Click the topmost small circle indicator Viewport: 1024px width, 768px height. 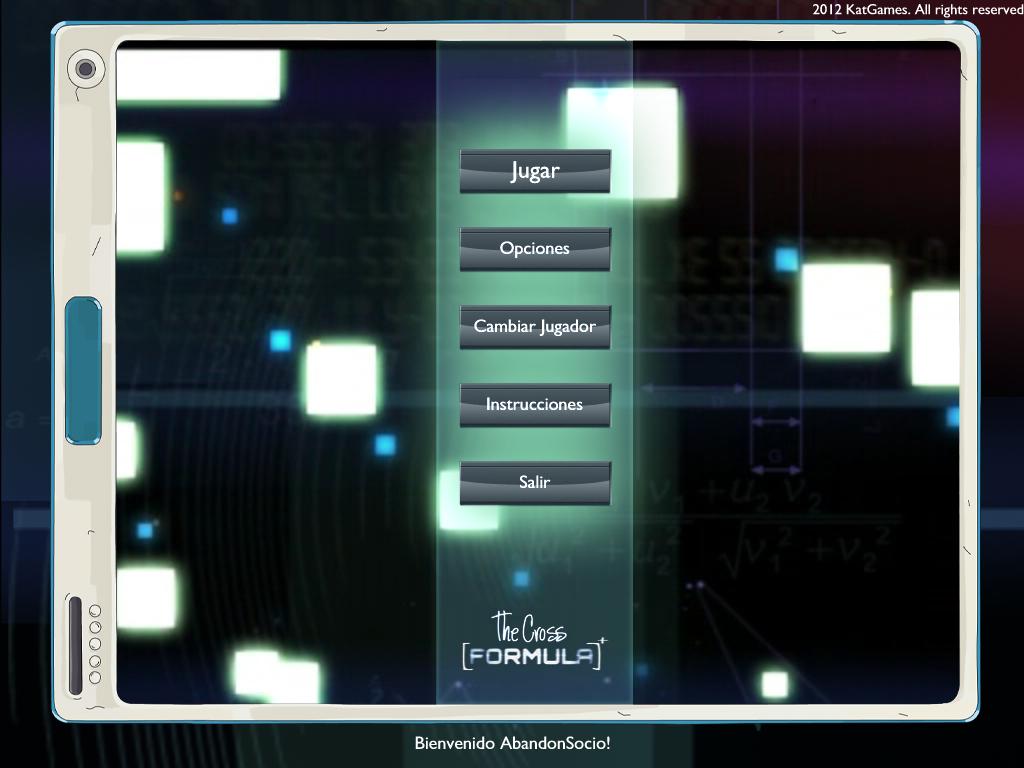(95, 610)
